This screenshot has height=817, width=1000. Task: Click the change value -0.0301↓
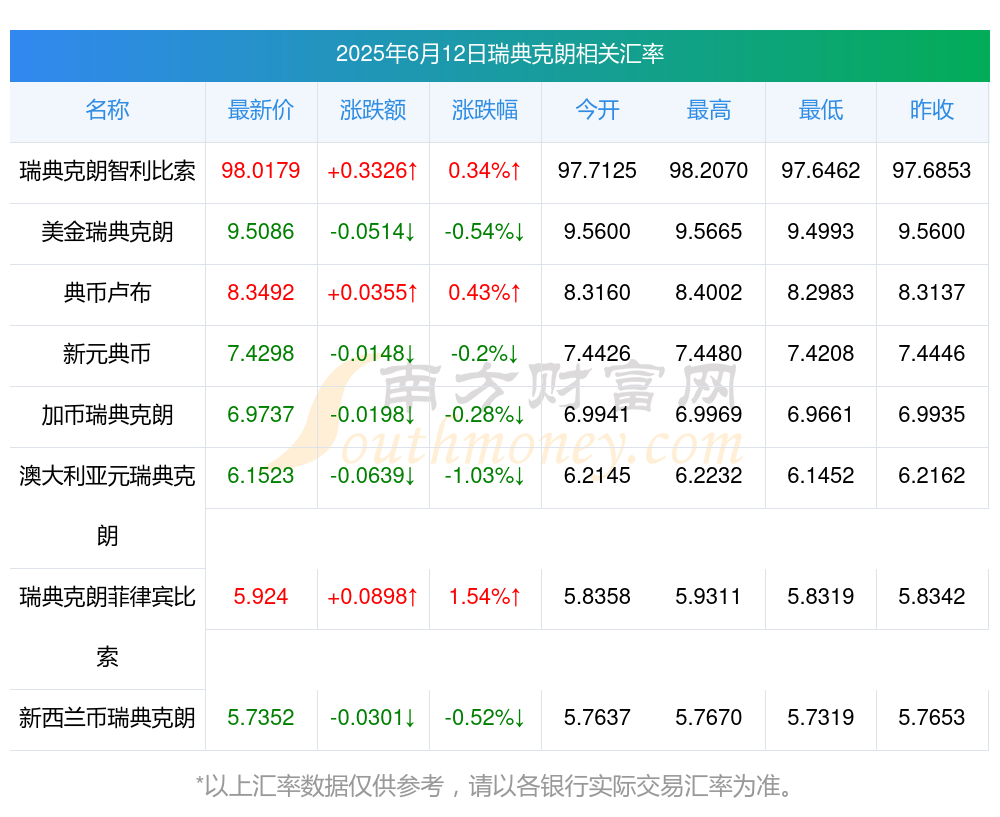point(373,718)
